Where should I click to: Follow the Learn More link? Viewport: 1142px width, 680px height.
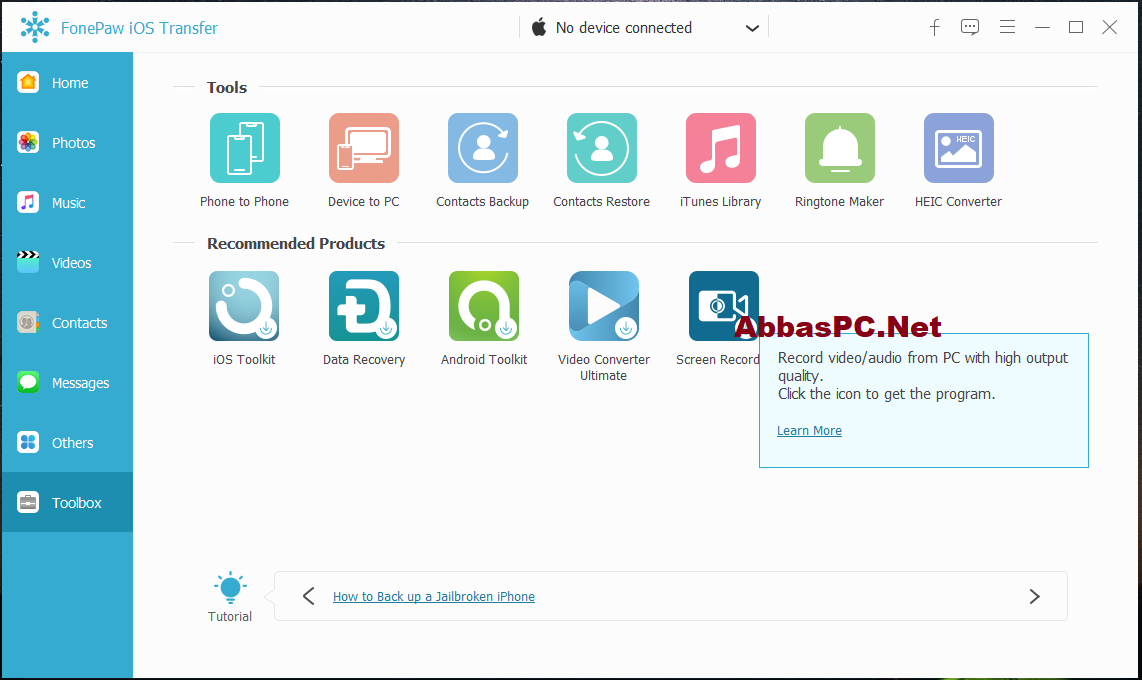(809, 431)
